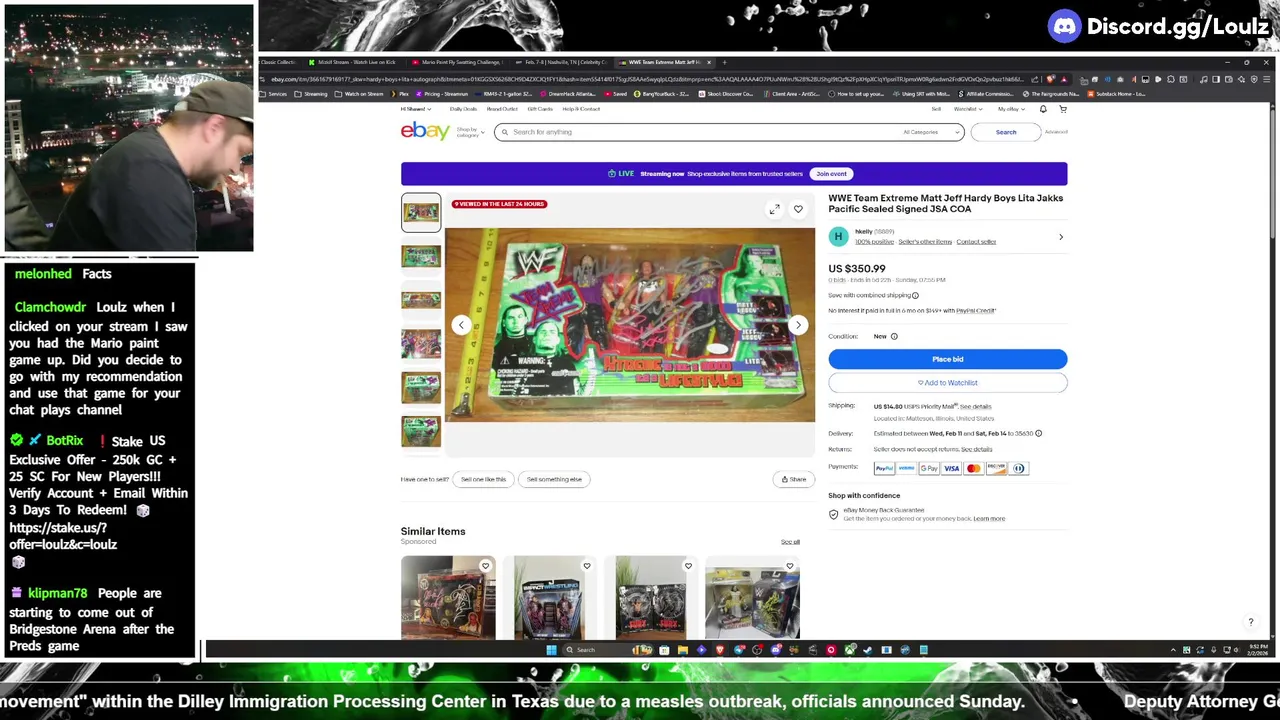This screenshot has width=1280, height=720.
Task: Favorite the first similar item with heart
Action: coord(485,566)
